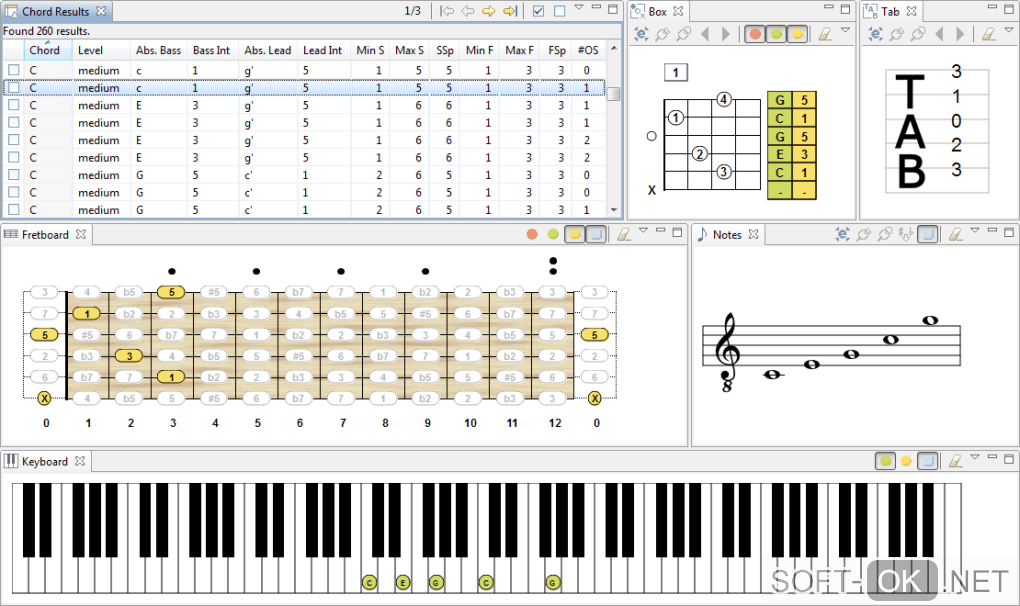Toggle red circle mode in Box toolbar
Screen dimensions: 1020x606
(755, 34)
